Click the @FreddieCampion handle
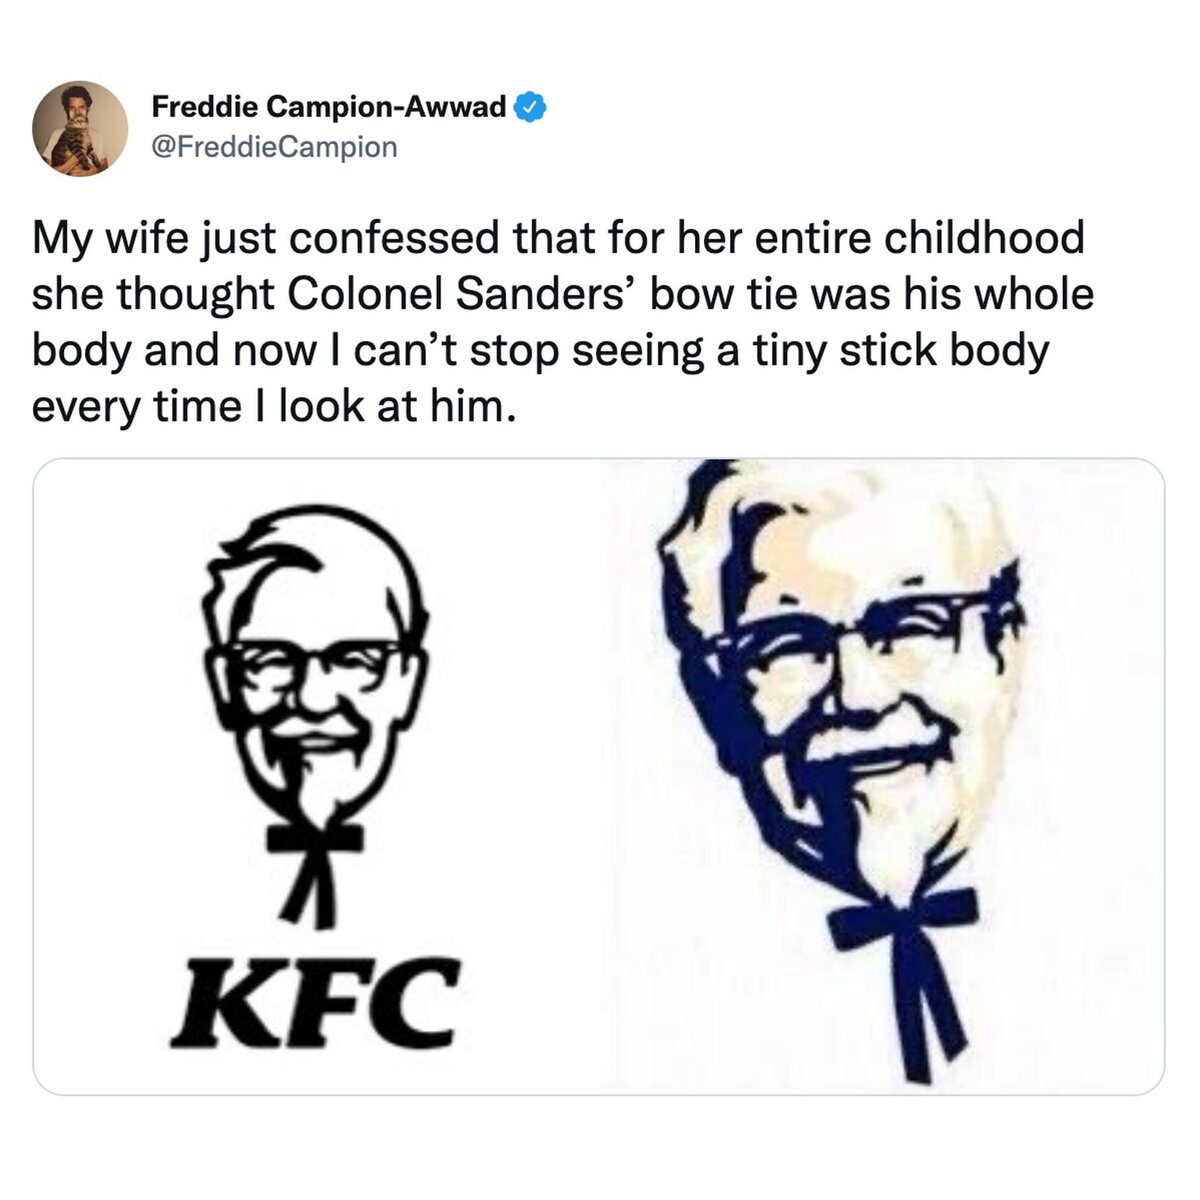The width and height of the screenshot is (1200, 1200). point(274,147)
